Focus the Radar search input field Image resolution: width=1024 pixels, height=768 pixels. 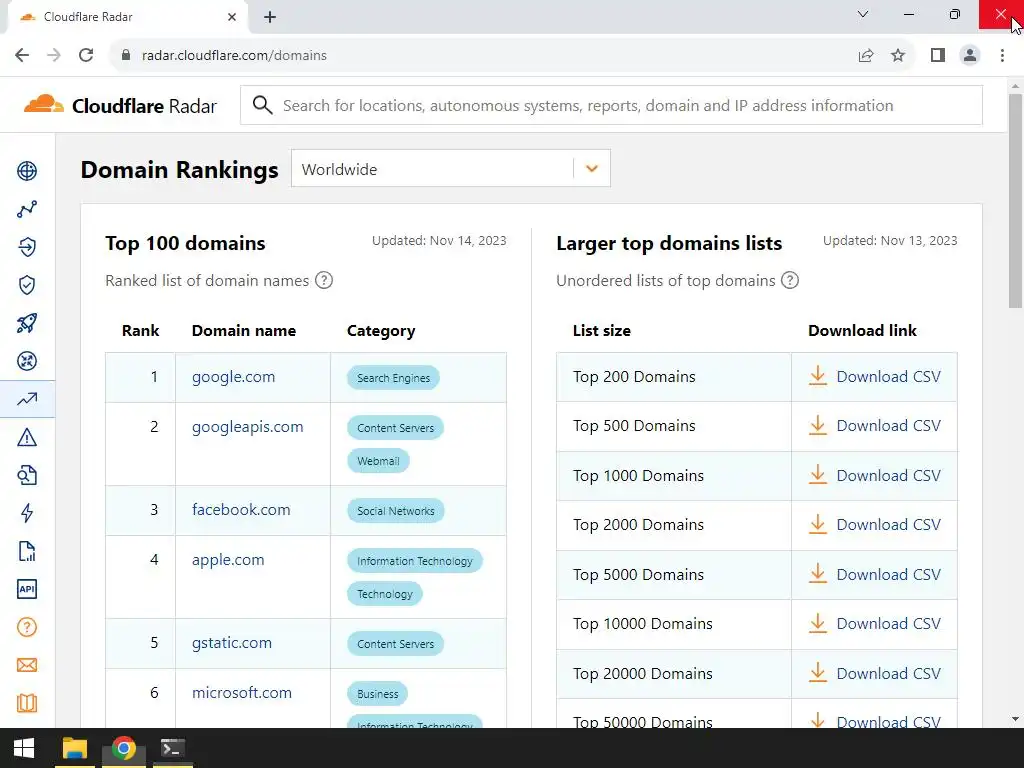coord(611,105)
